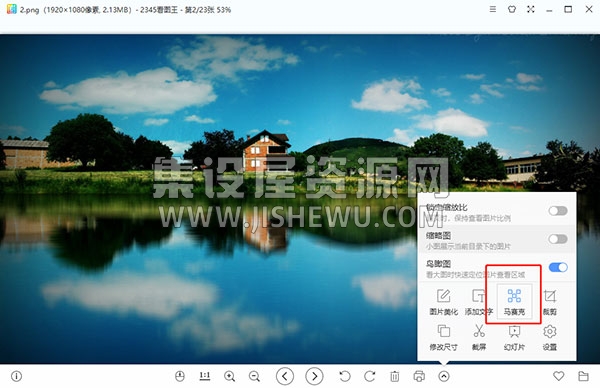The height and width of the screenshot is (388, 600).
Task: Select the 马赛克 mosaic tool
Action: click(514, 302)
